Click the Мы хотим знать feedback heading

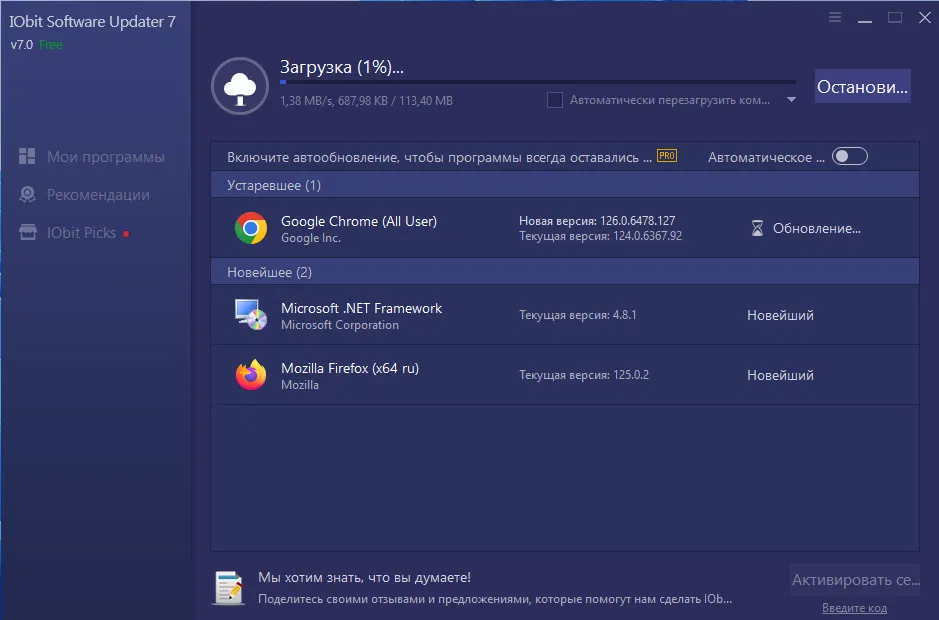point(364,577)
